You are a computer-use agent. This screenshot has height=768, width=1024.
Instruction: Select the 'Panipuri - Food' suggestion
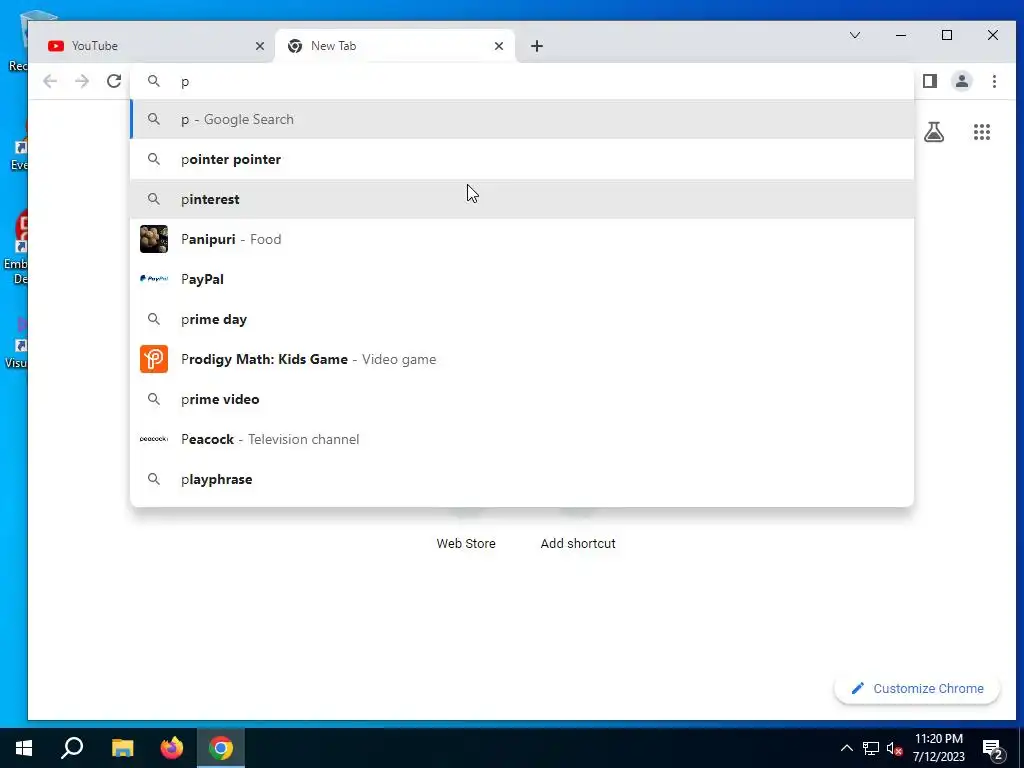522,239
